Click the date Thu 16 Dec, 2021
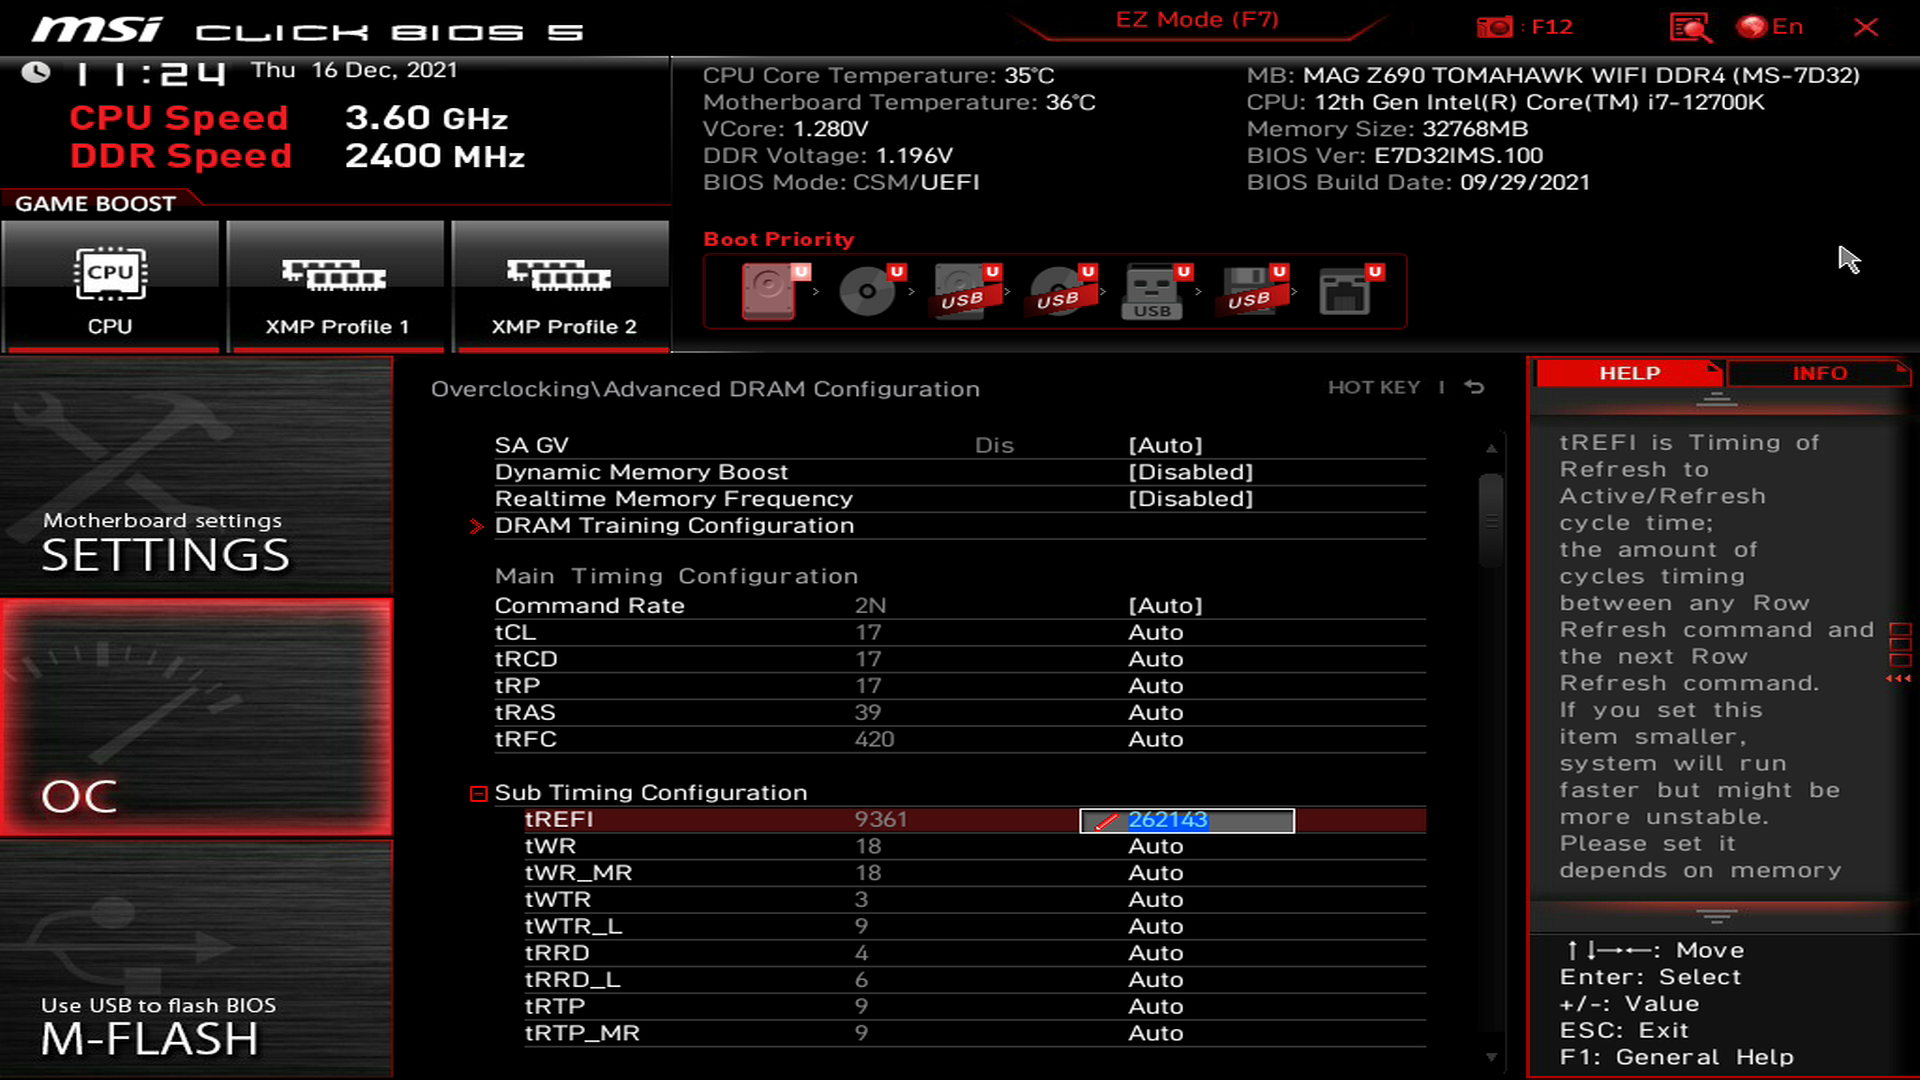 [354, 70]
